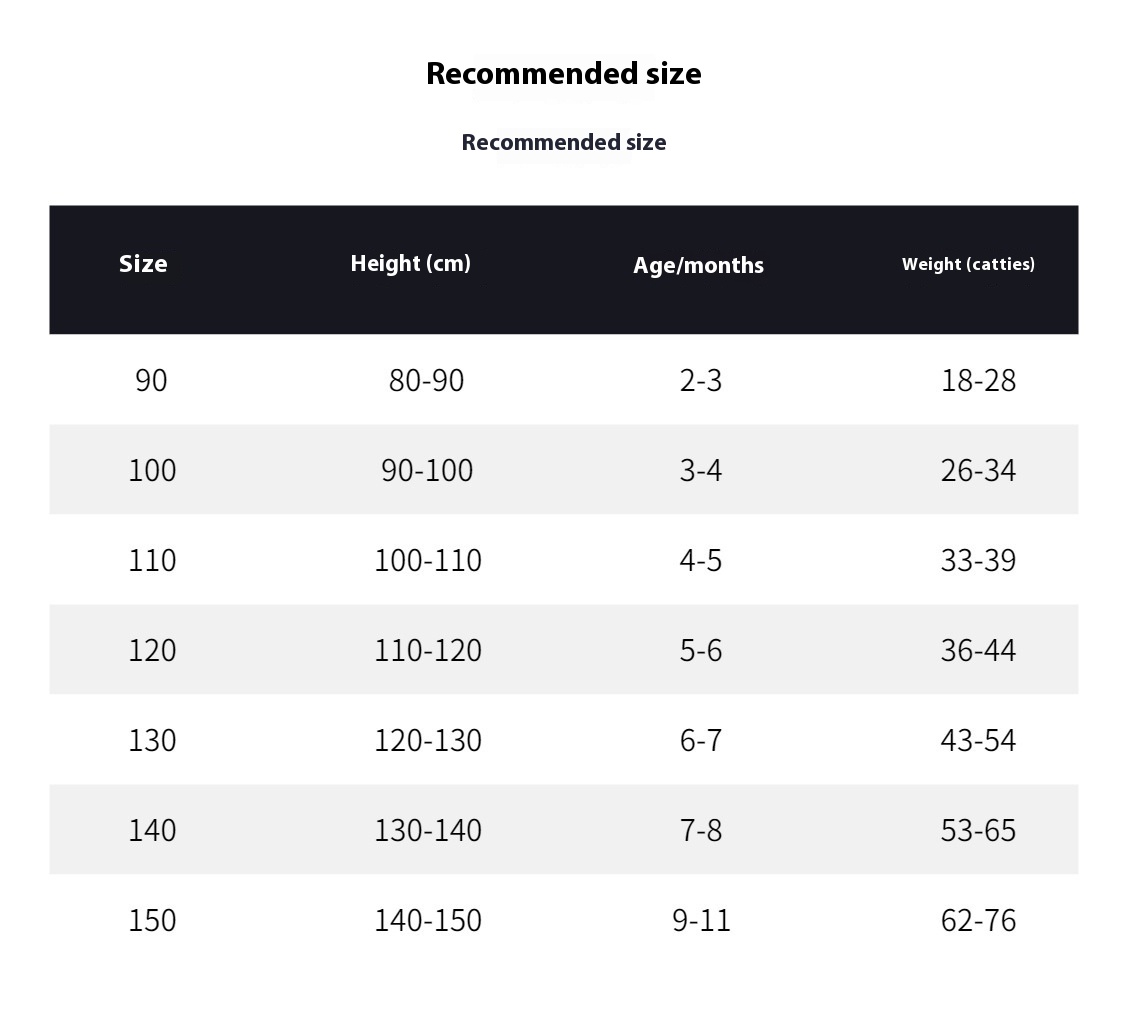Select the weight cell "18-28"

[x=978, y=380]
